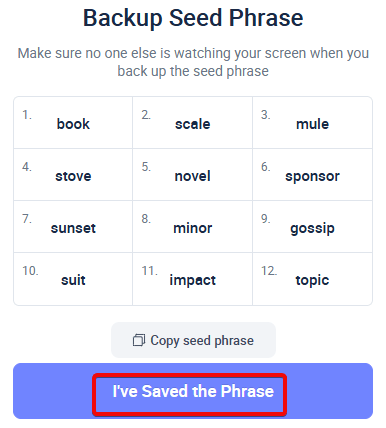Image resolution: width=386 pixels, height=428 pixels.
Task: Select the seed word 'gossip'
Action: pyautogui.click(x=312, y=229)
